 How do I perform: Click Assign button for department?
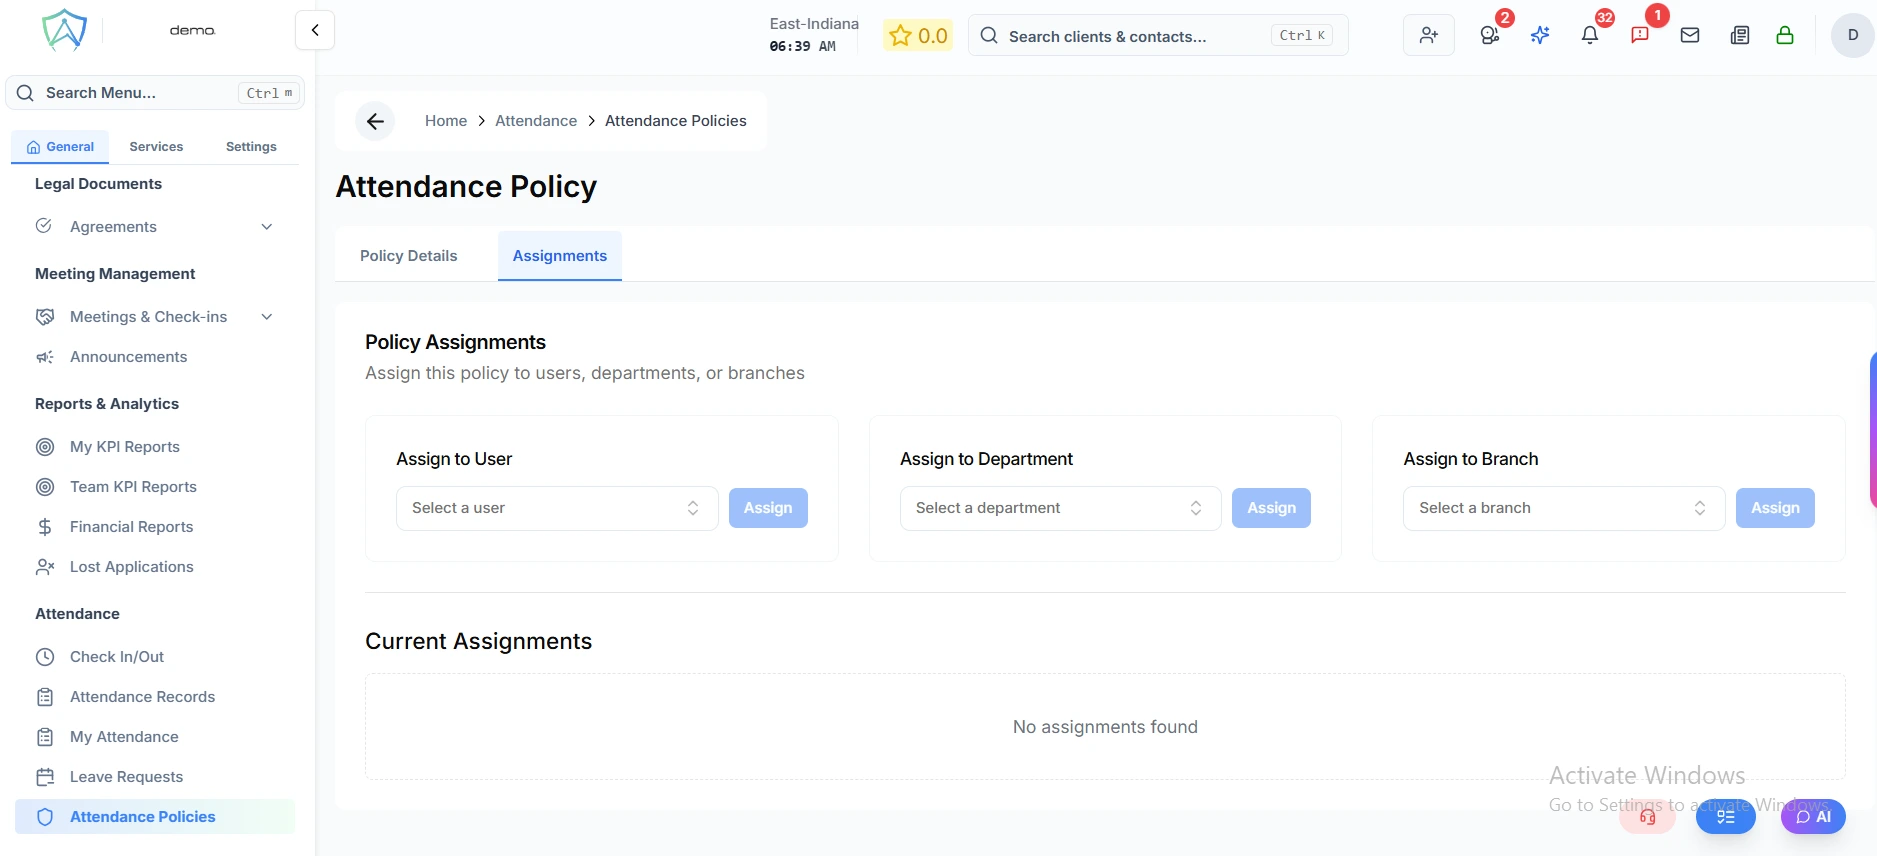coord(1271,508)
